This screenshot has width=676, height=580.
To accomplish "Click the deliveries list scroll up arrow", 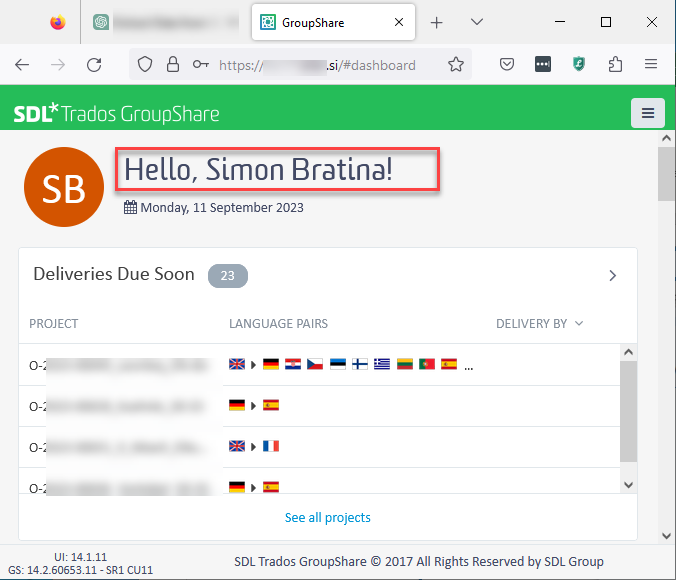I will (x=628, y=352).
